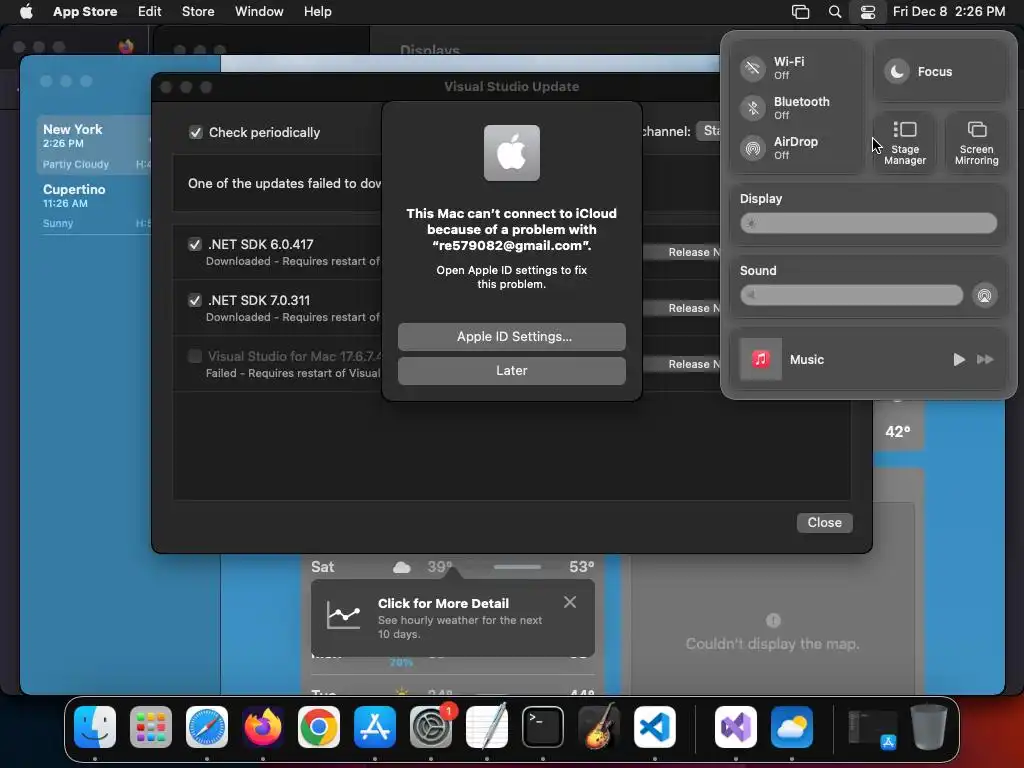Open Trash from the Dock
1024x768 pixels.
pos(928,727)
